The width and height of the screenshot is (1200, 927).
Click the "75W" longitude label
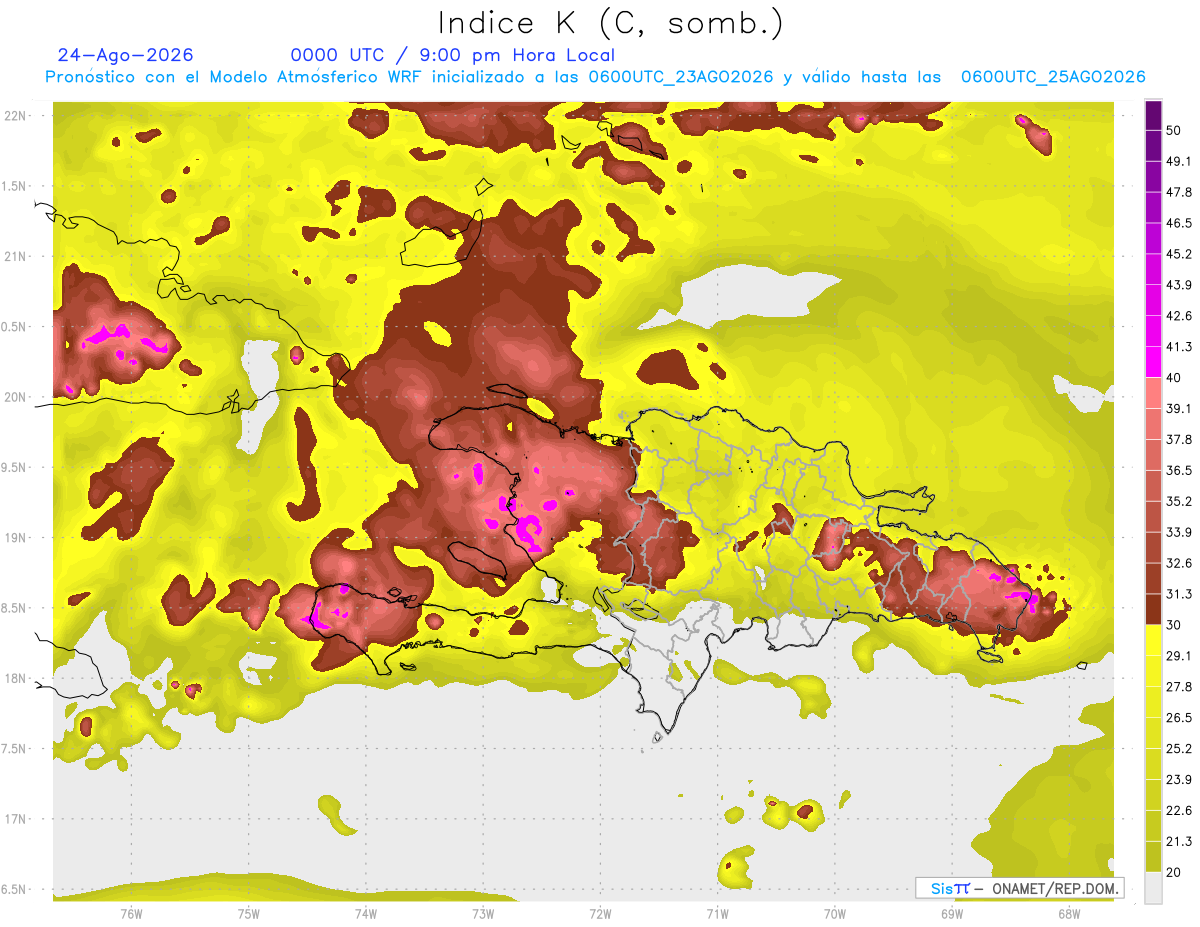[249, 914]
